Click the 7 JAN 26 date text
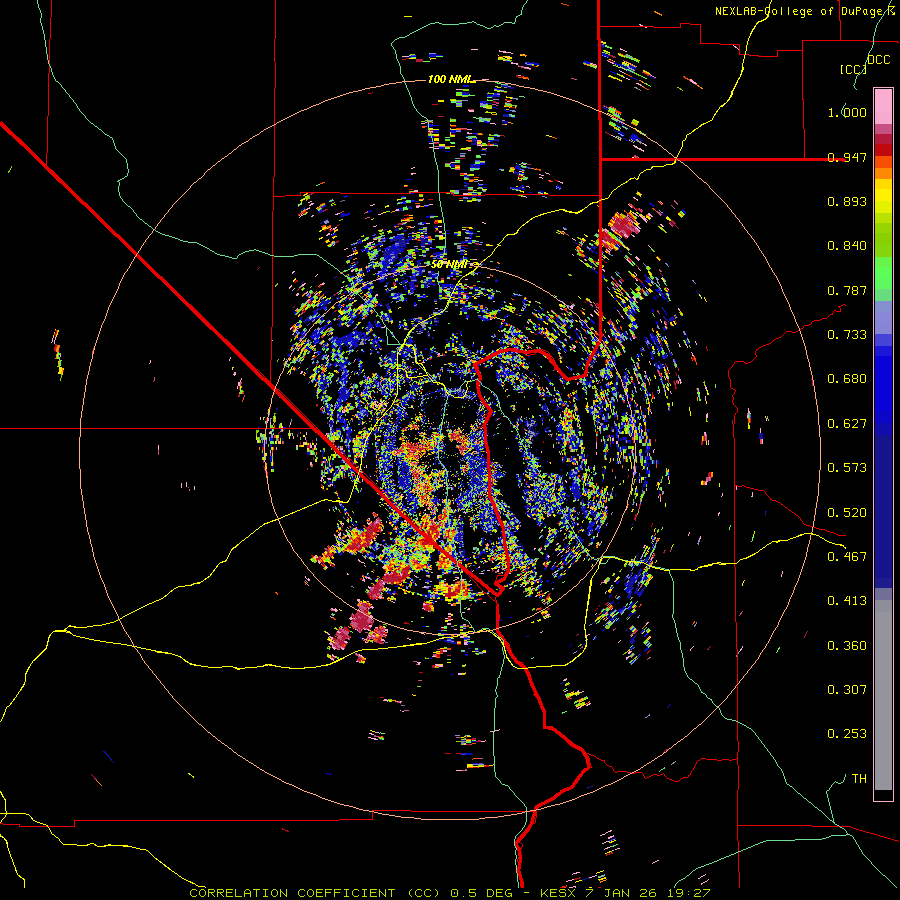This screenshot has width=900, height=900. [619, 893]
